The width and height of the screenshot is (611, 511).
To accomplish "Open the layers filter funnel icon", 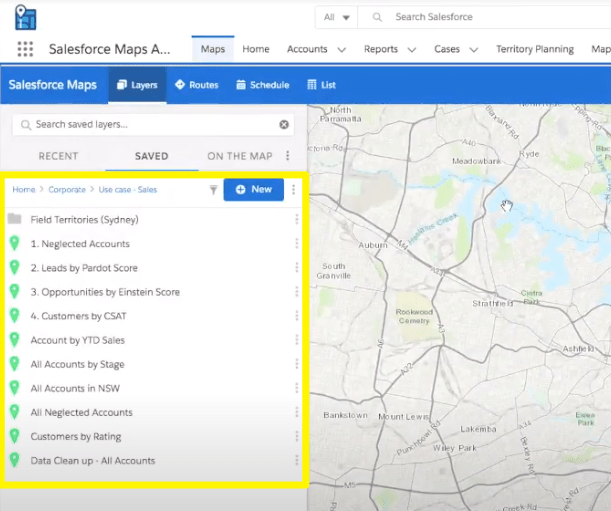I will [214, 190].
